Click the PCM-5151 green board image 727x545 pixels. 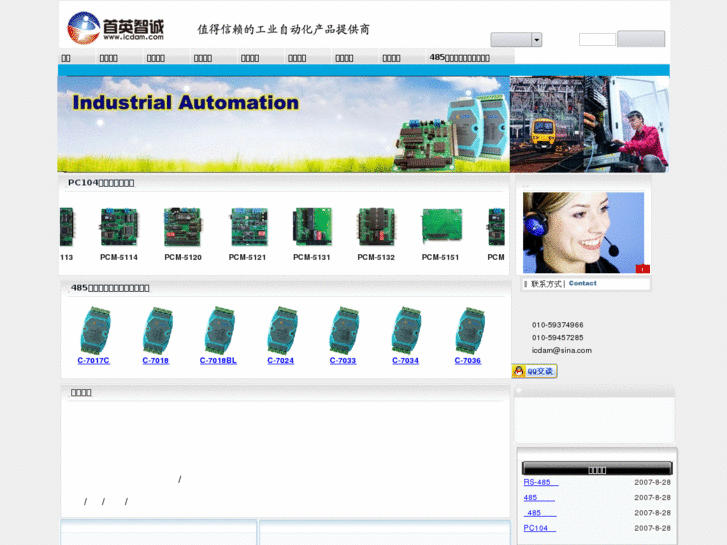click(x=440, y=227)
